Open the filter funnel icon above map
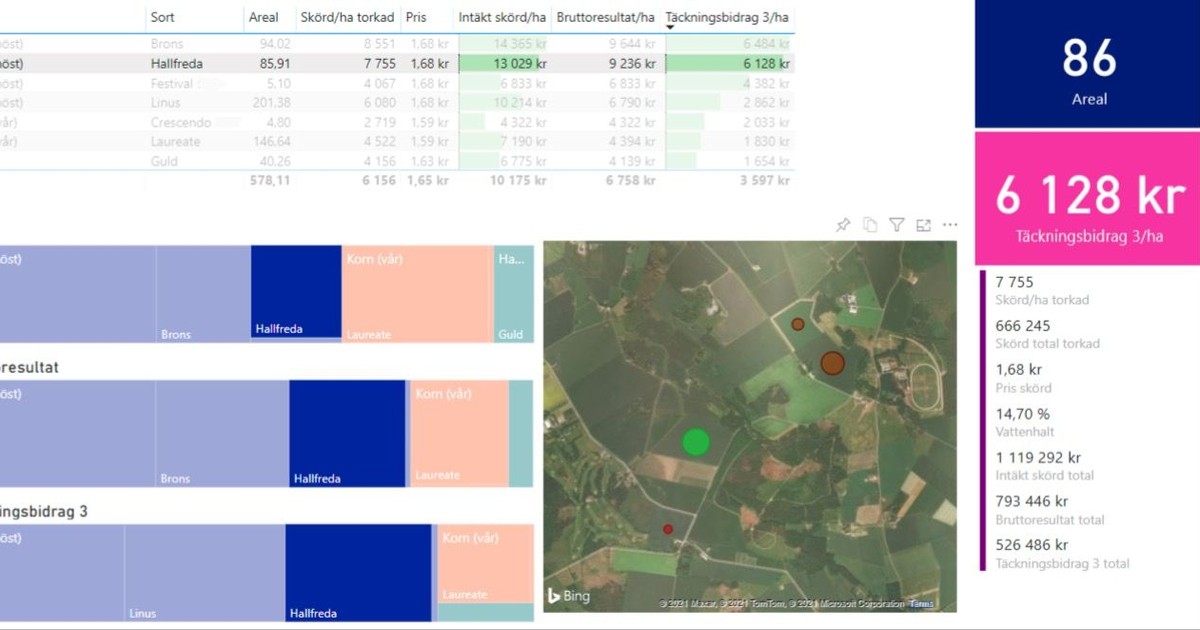 click(897, 225)
